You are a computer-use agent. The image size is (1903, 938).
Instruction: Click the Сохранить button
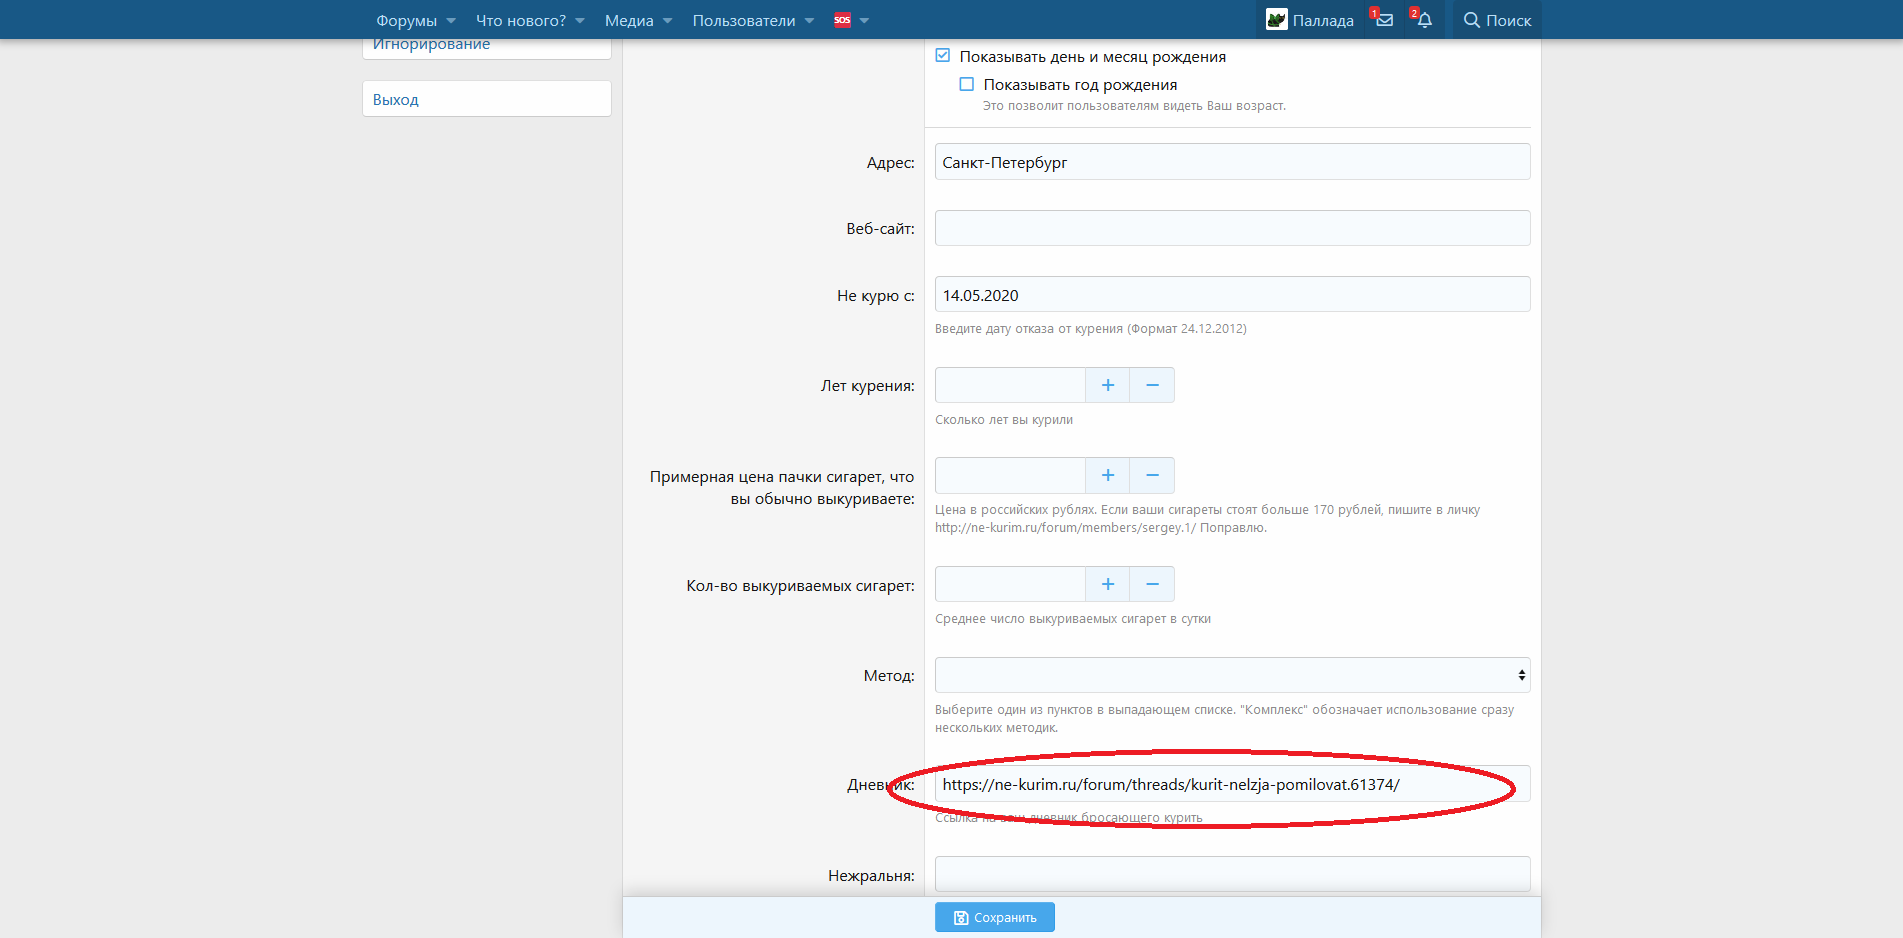995,917
